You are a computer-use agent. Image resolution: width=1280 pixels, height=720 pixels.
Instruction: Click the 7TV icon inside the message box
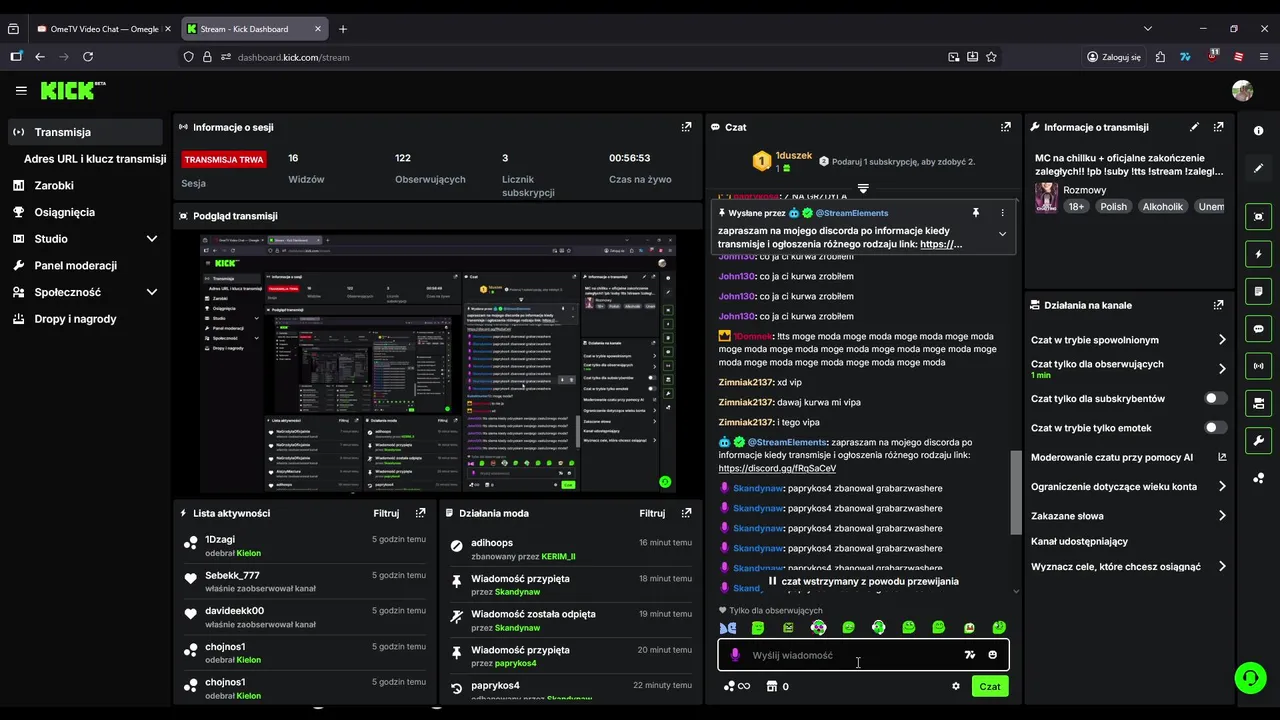(969, 655)
